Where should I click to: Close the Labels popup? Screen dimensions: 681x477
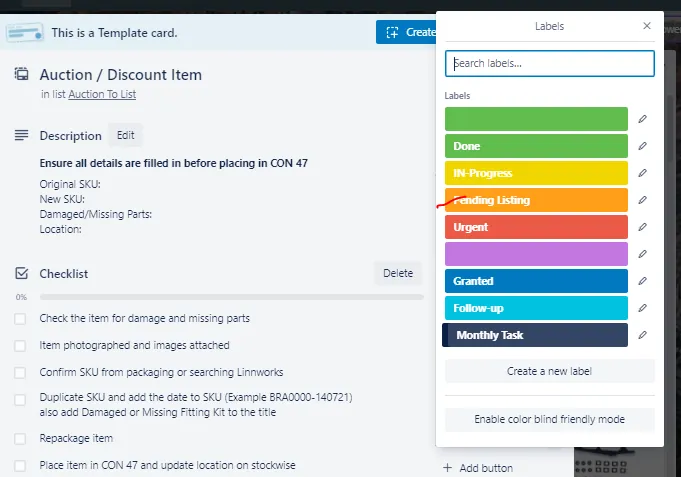[x=647, y=26]
